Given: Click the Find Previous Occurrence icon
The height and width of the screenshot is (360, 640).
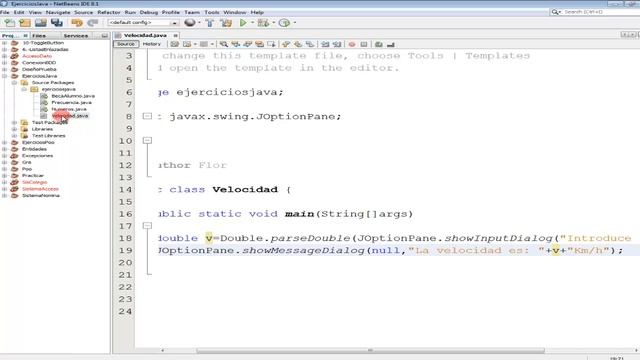Looking at the screenshot, I should (x=236, y=44).
